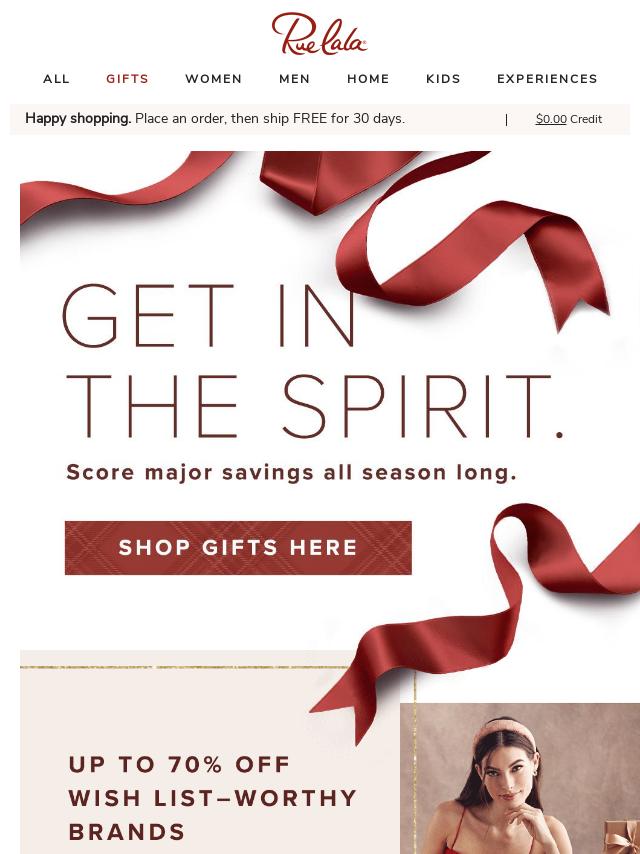Viewport: 640px width, 854px height.
Task: Open the MEN category link
Action: [295, 79]
